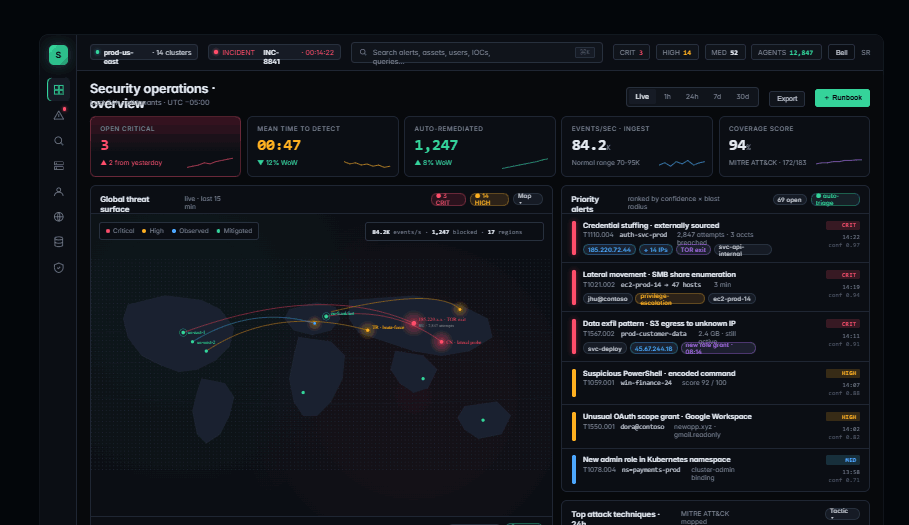Select the Live time range tab
The image size is (909, 525).
tap(642, 97)
